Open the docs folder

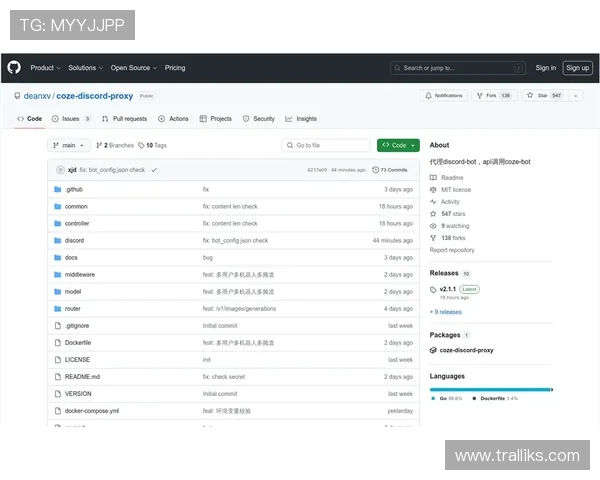pos(71,258)
